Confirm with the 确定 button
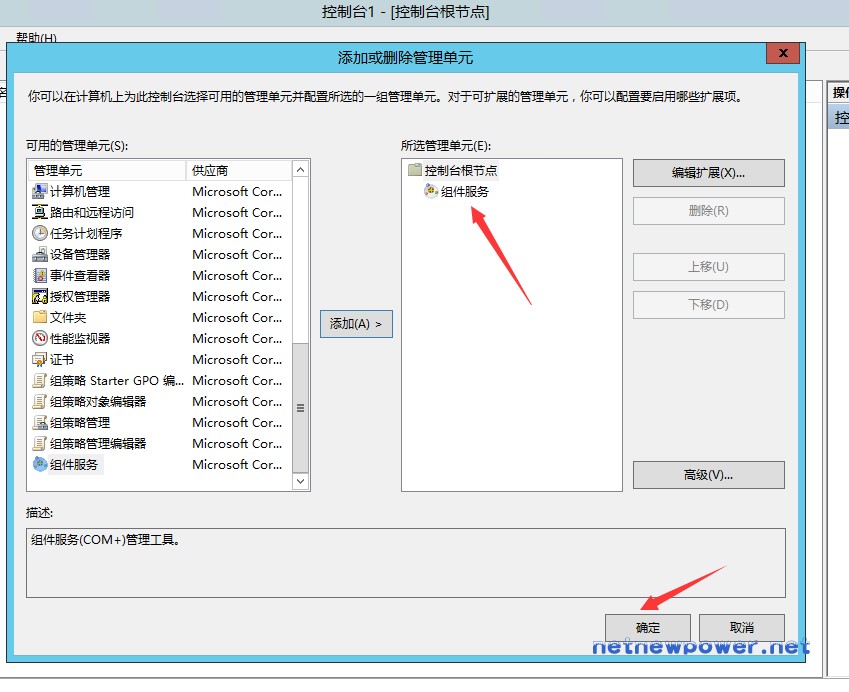Image resolution: width=849 pixels, height=692 pixels. (x=648, y=628)
